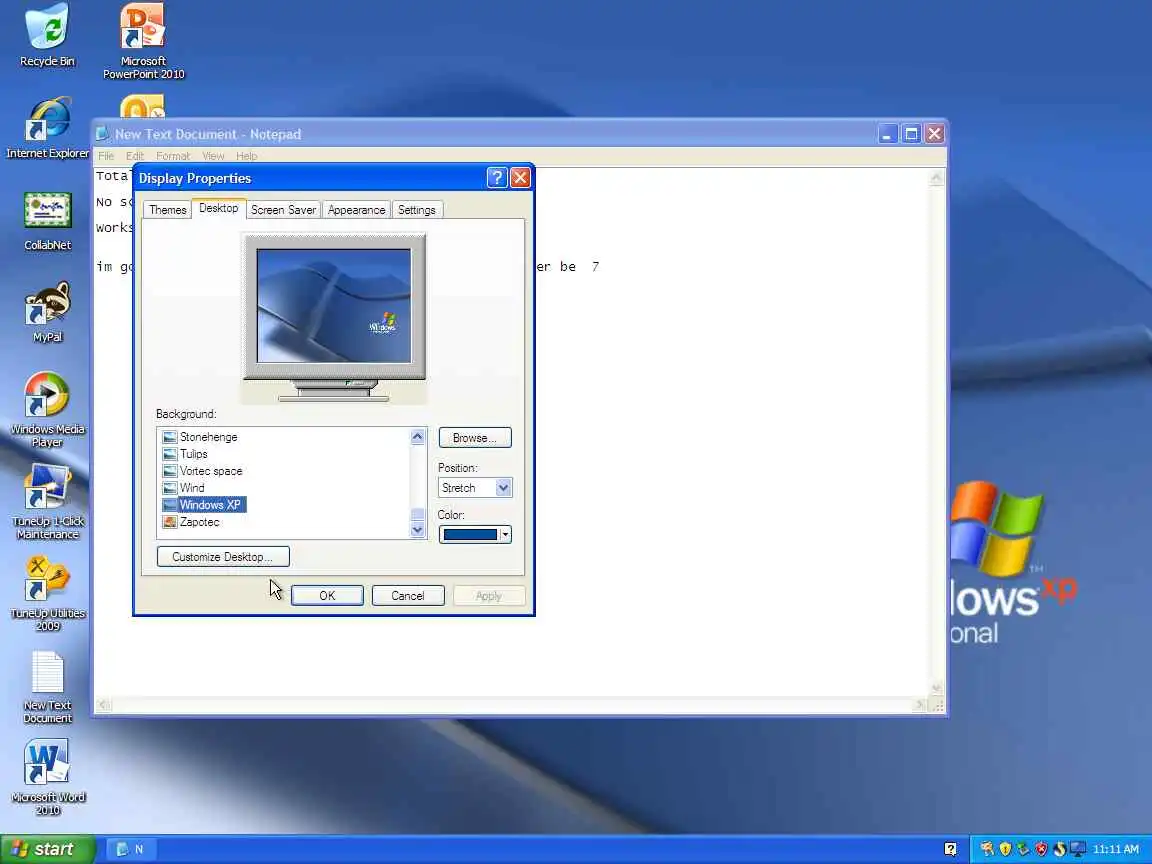Open the Notepad View menu

(x=213, y=156)
